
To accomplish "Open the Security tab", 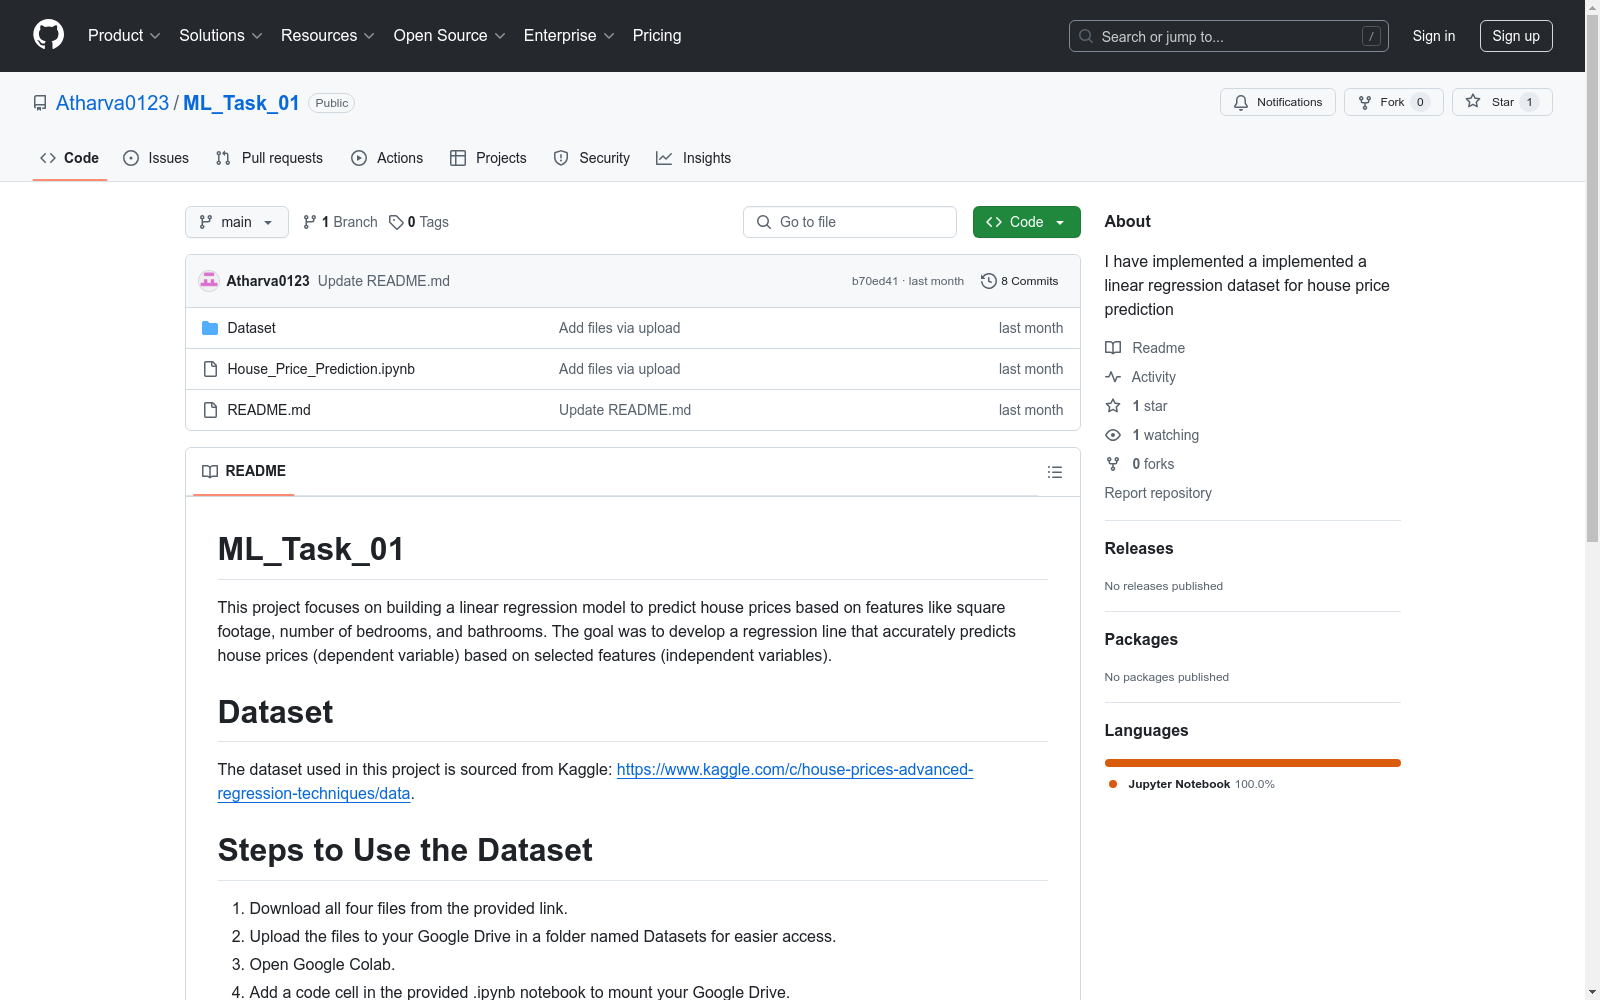I will [592, 158].
